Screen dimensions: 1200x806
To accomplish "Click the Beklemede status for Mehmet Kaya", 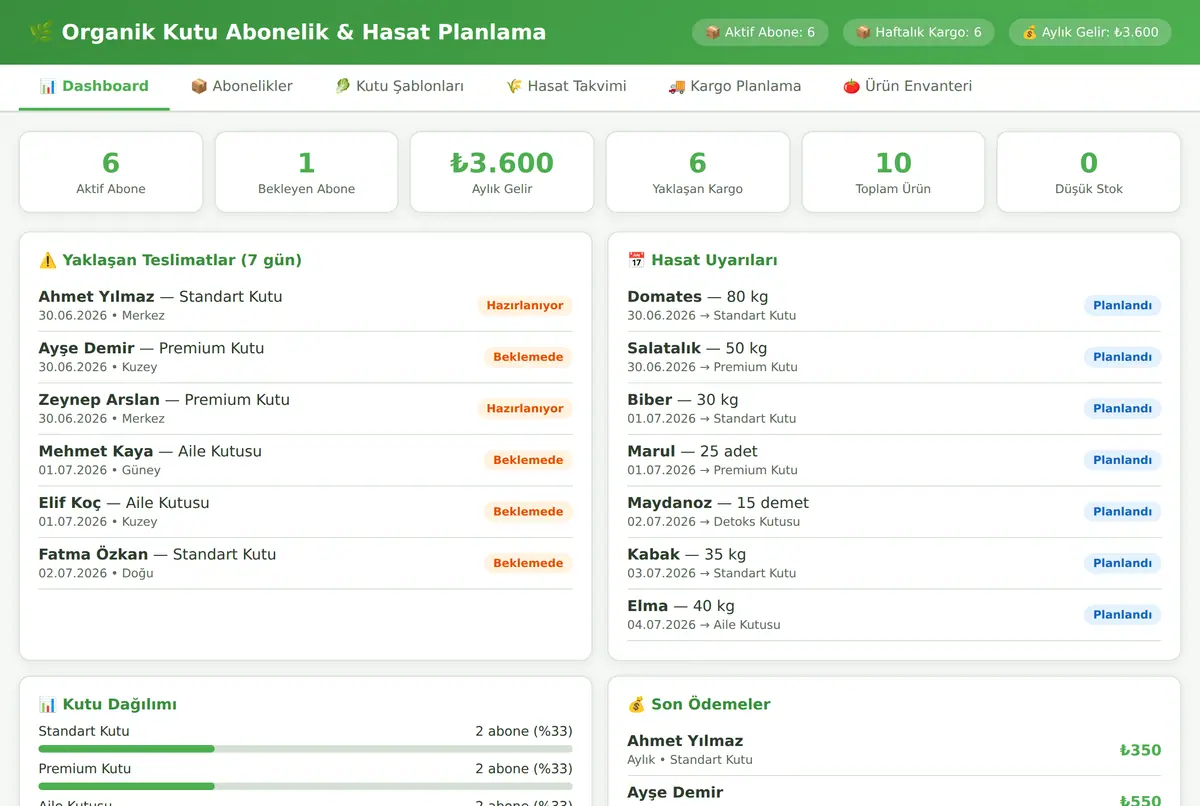I will (528, 460).
